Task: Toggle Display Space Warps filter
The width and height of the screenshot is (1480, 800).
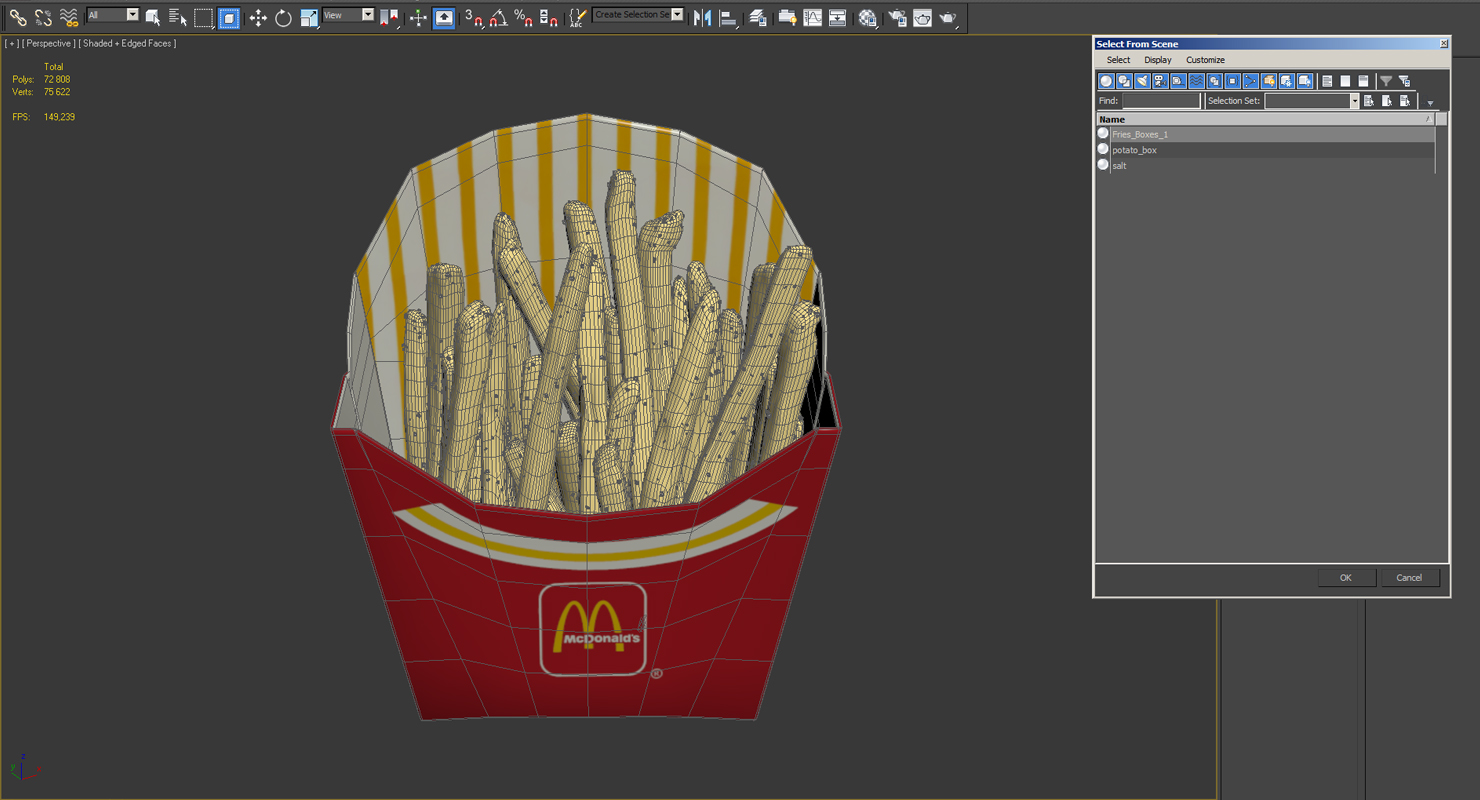Action: pos(1196,81)
